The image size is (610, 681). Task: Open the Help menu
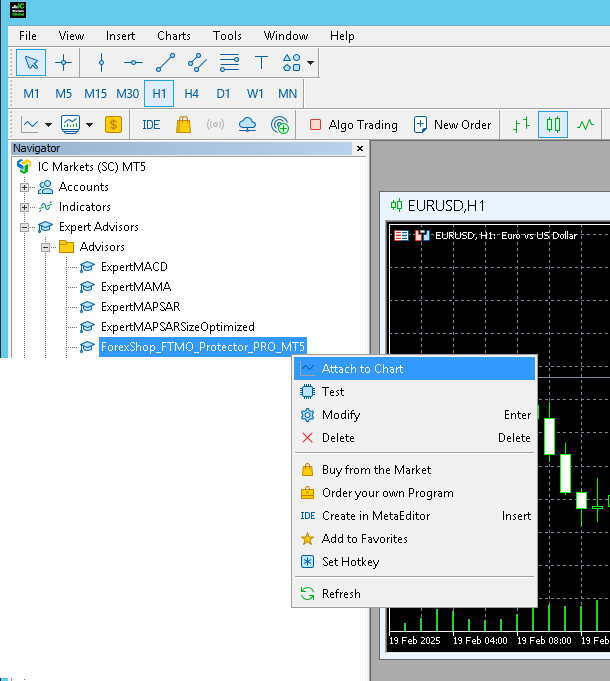point(342,36)
